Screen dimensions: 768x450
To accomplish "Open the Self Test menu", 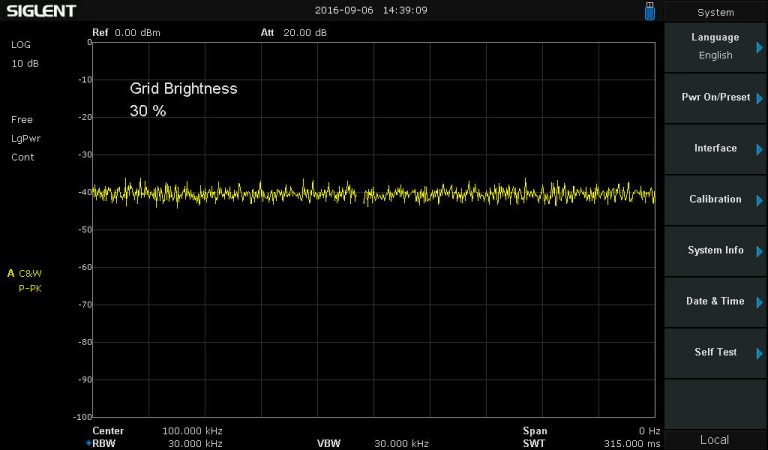I will (x=714, y=352).
